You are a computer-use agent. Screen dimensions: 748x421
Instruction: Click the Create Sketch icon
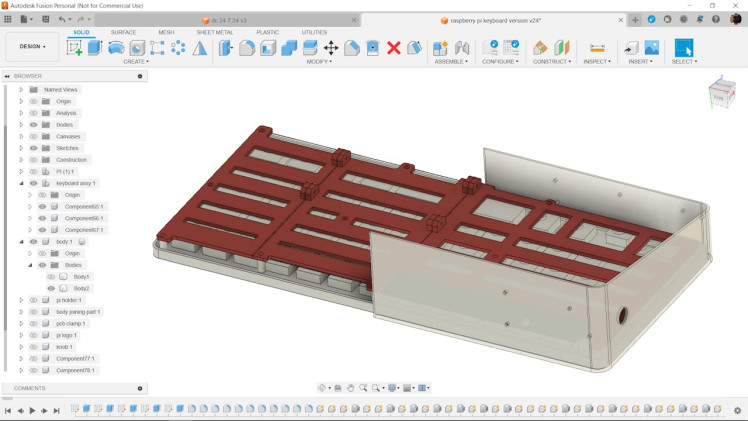(x=74, y=47)
